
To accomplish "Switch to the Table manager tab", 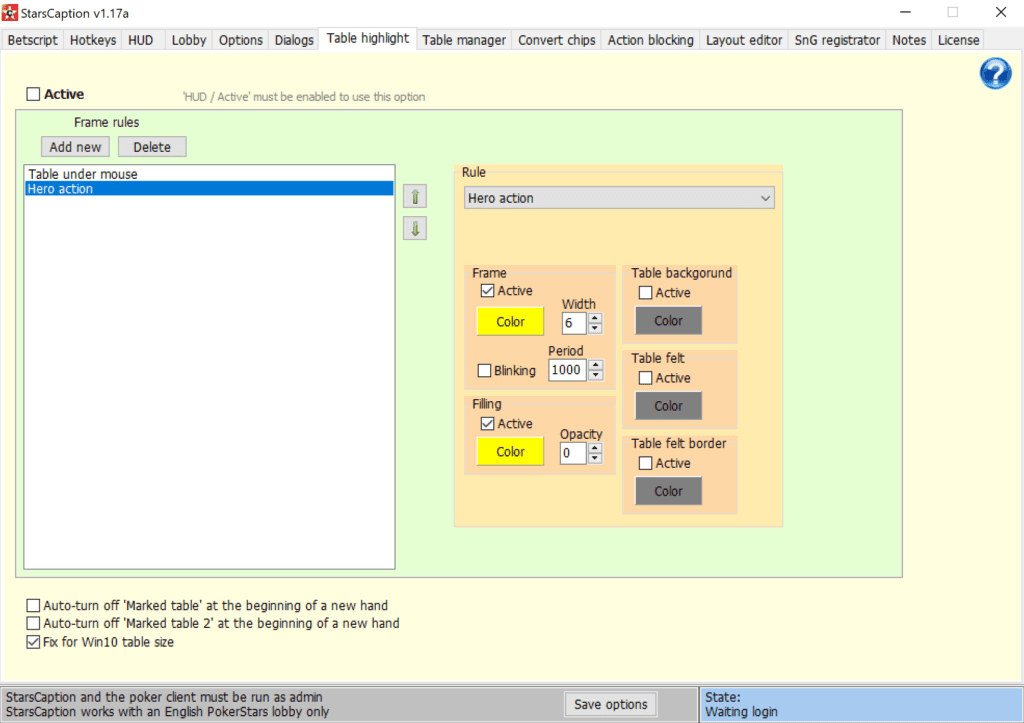I will 464,40.
